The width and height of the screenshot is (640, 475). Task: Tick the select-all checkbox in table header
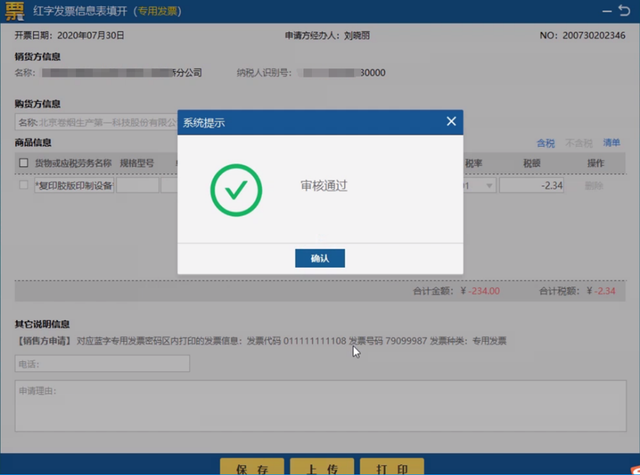click(24, 163)
